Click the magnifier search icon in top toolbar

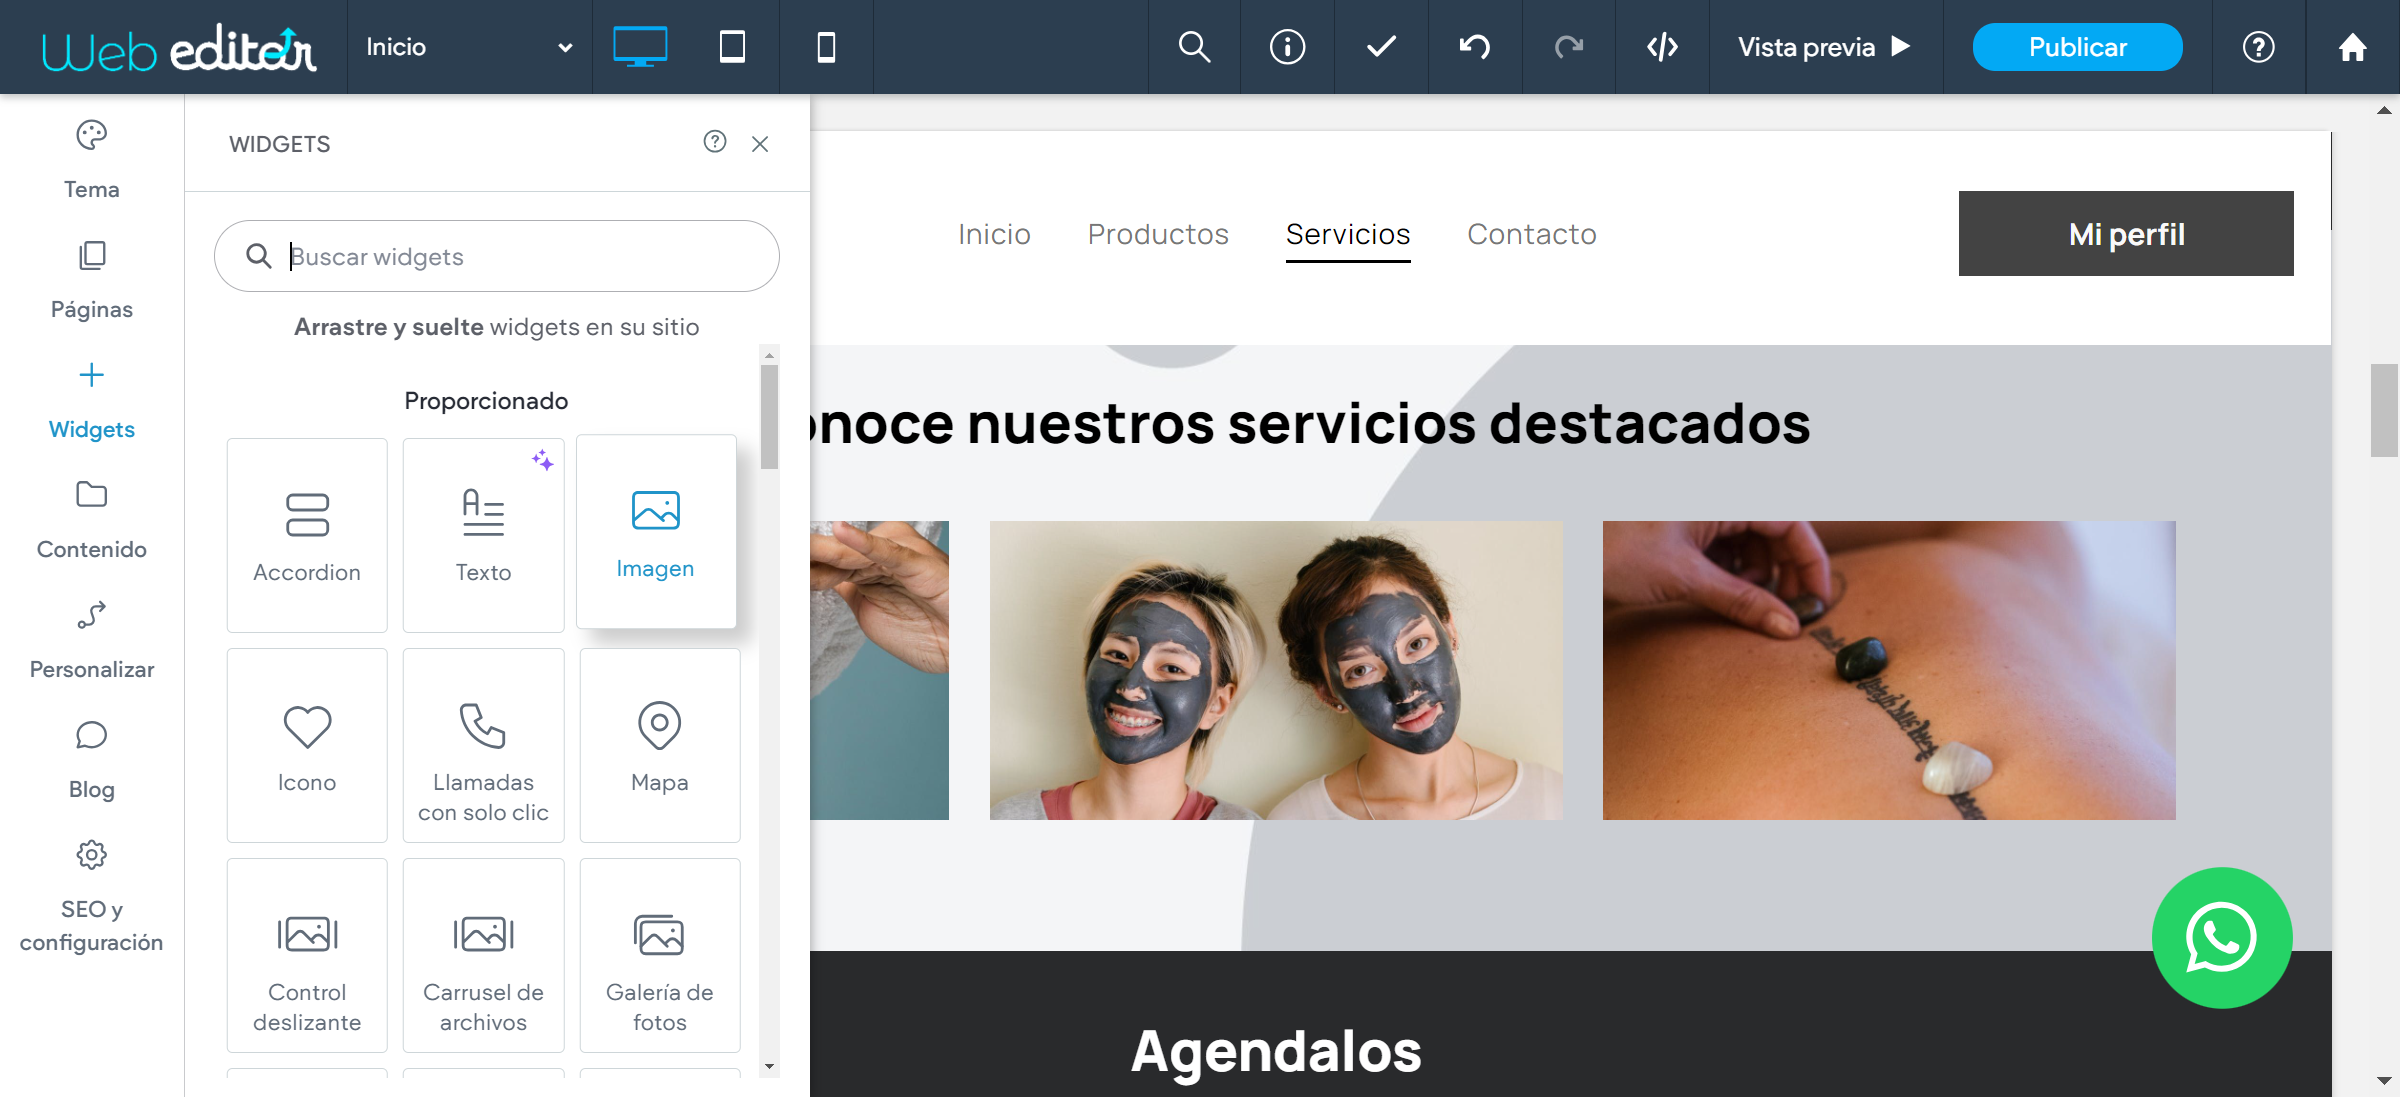[1194, 47]
